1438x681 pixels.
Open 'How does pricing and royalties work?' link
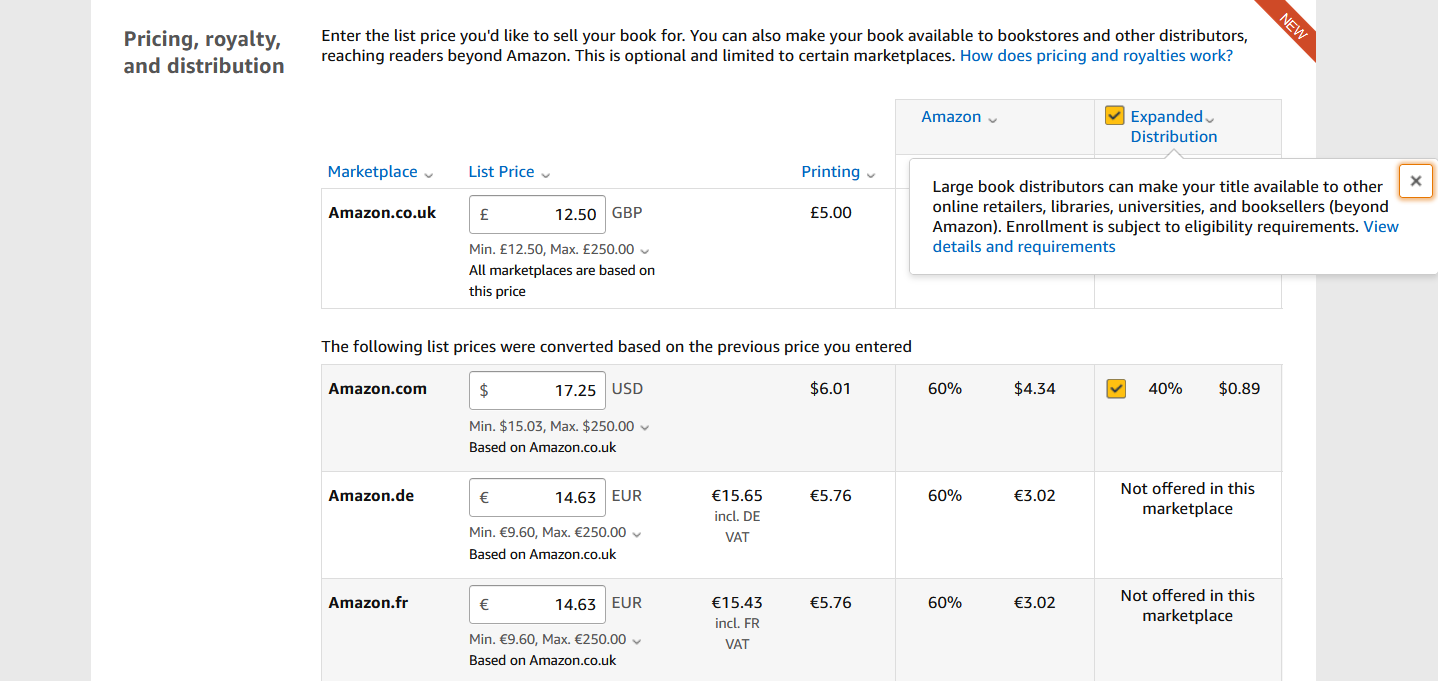1096,56
